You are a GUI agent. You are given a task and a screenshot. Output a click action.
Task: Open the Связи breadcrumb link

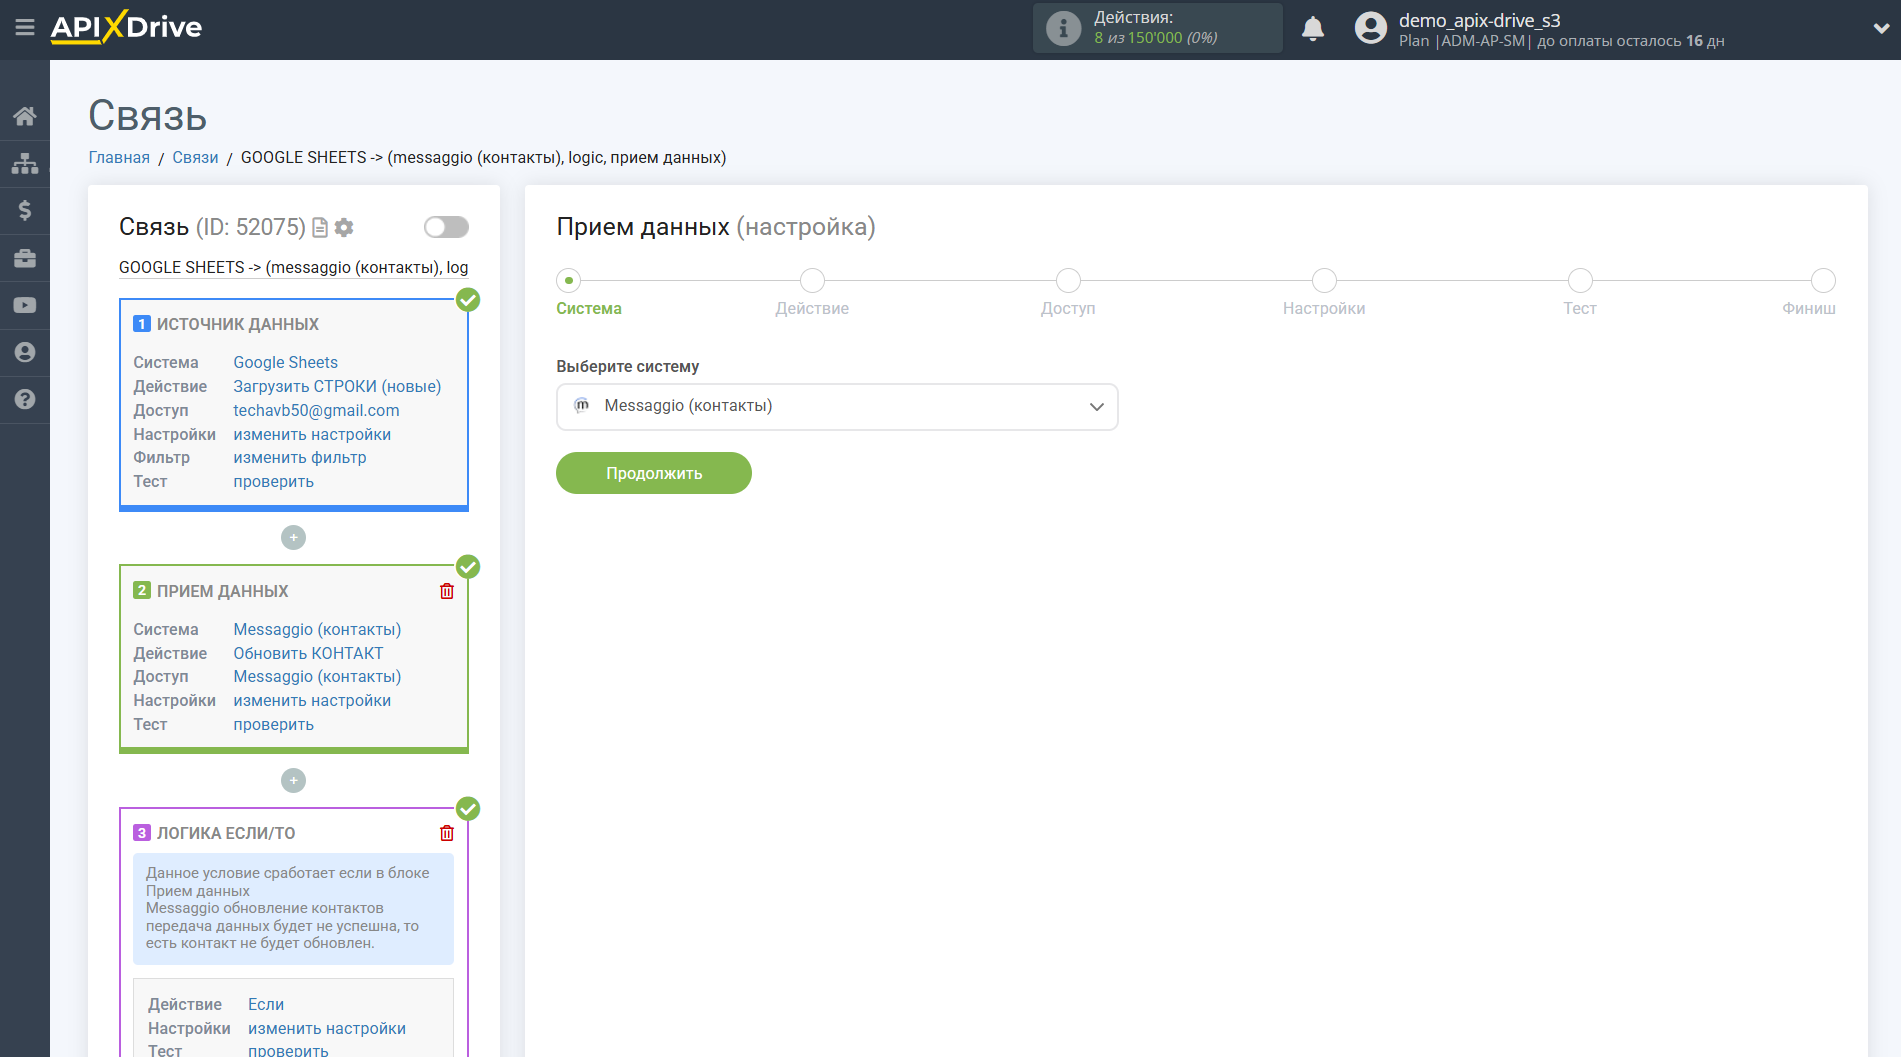[195, 158]
